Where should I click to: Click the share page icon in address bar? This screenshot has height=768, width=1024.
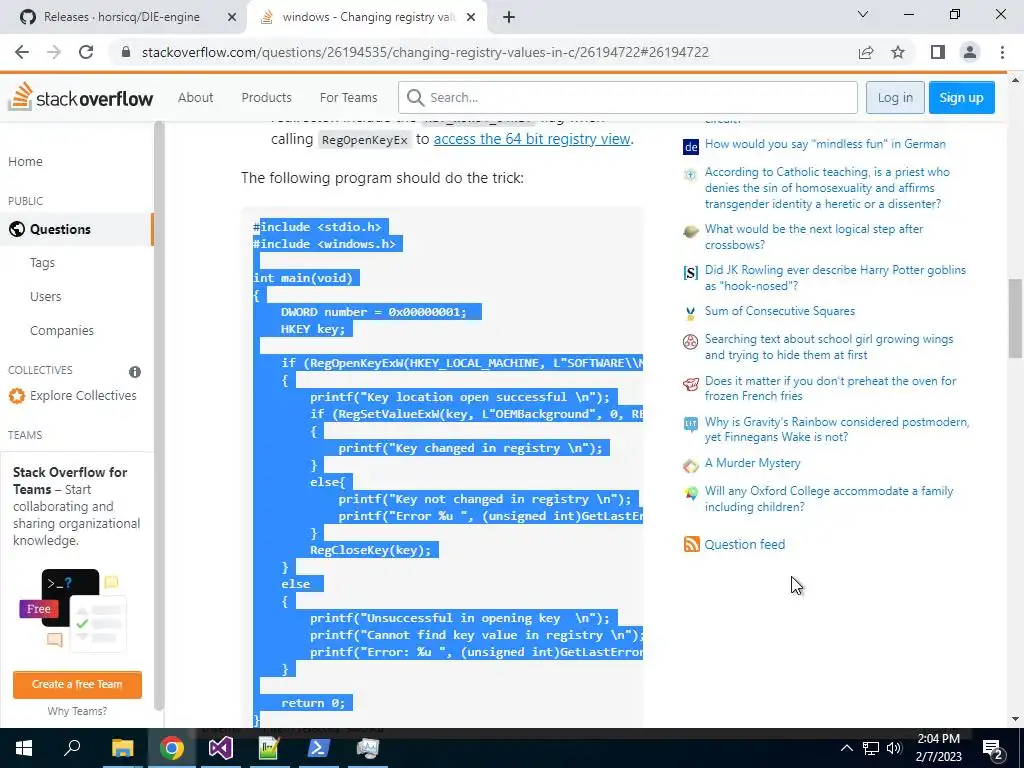pos(866,52)
